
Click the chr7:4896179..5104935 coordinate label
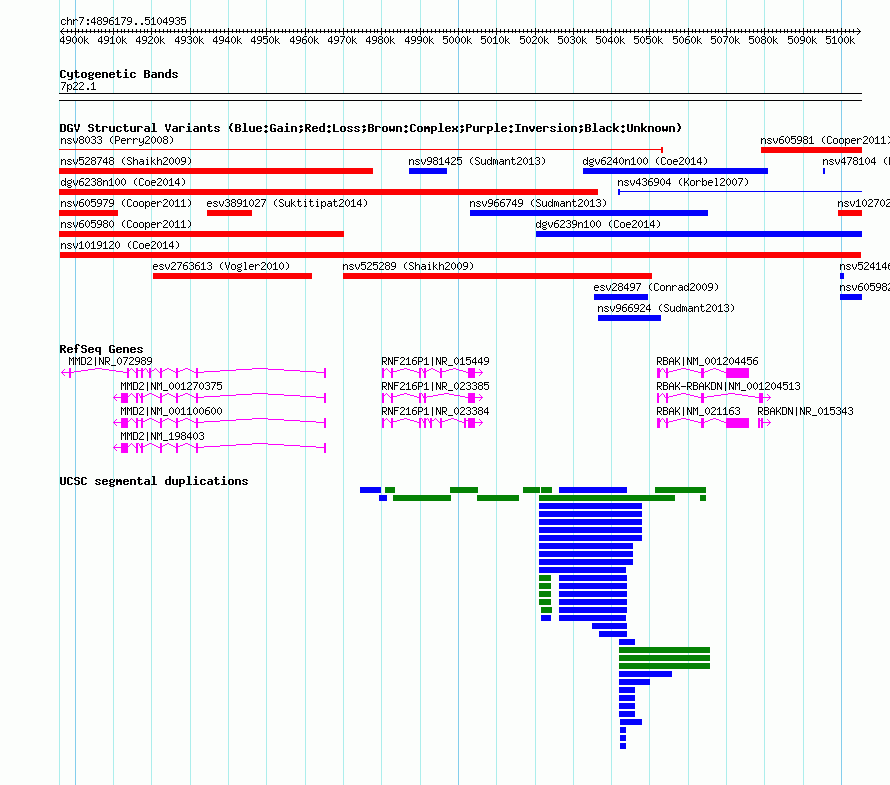tap(123, 21)
